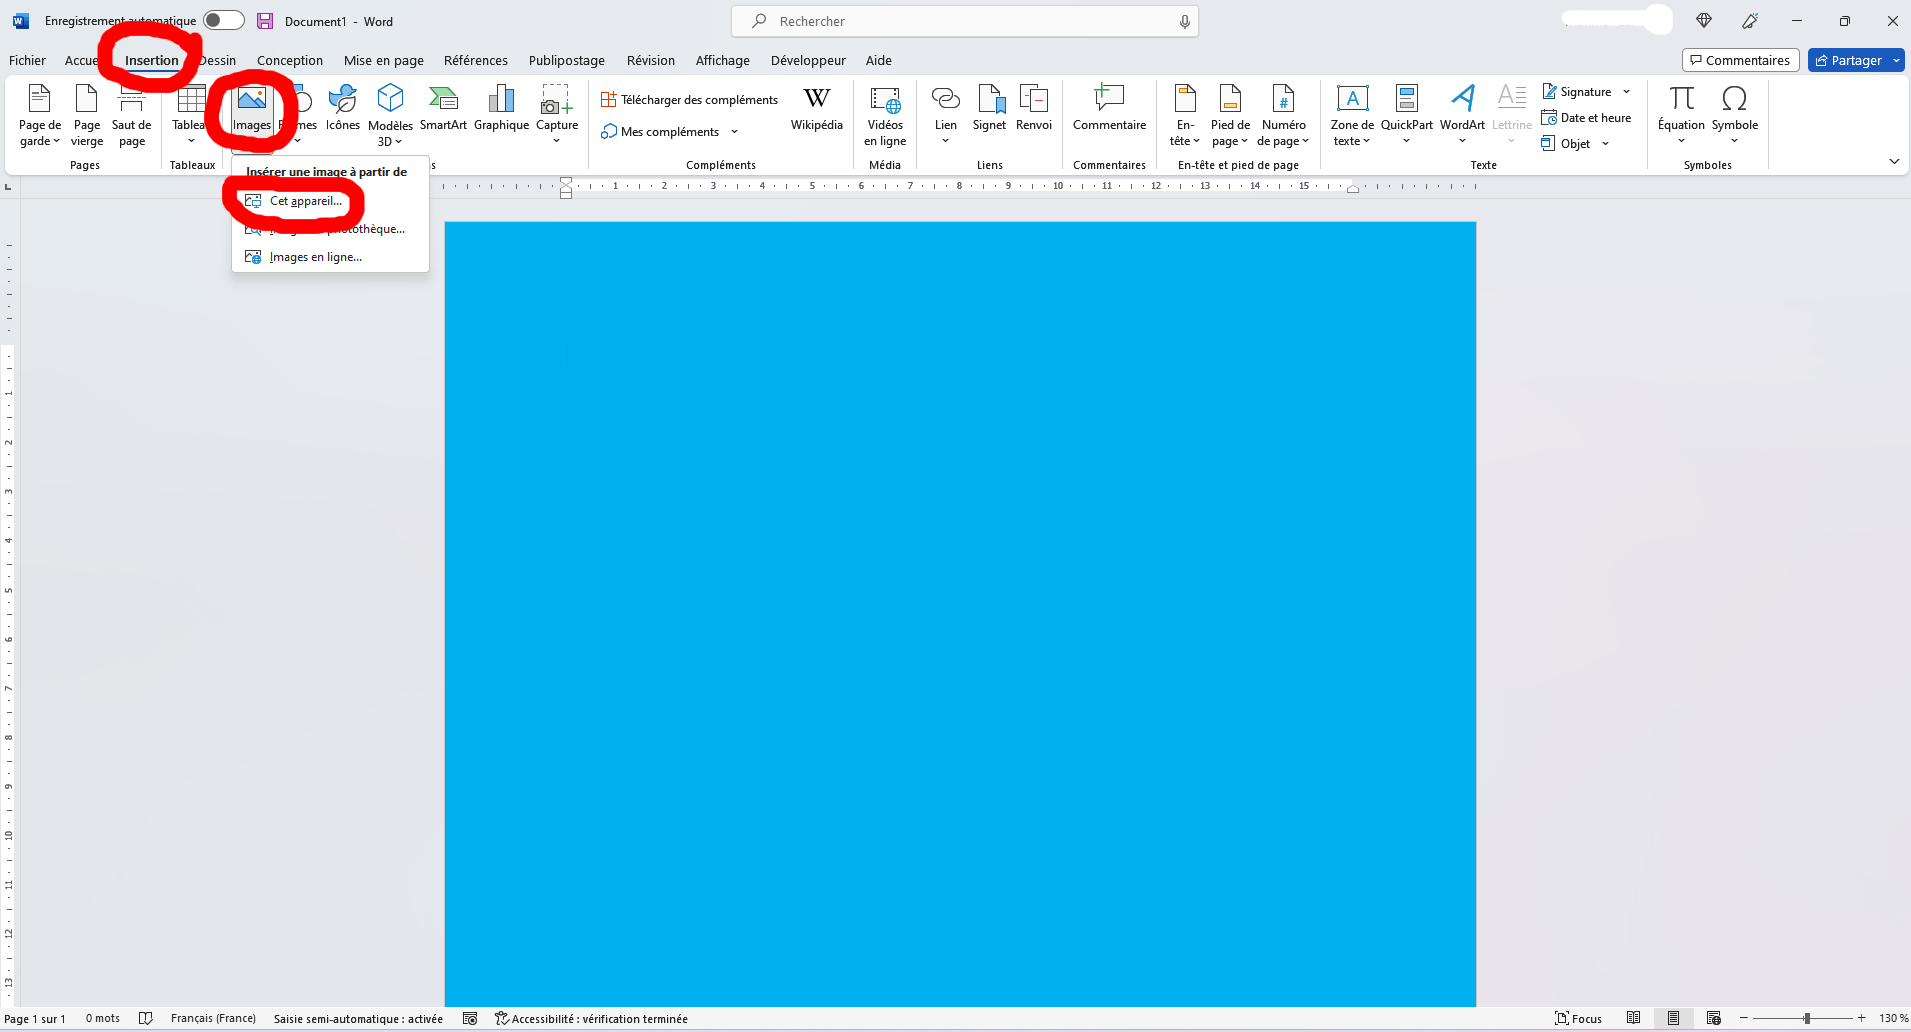Add a Commentaire to the document
The width and height of the screenshot is (1911, 1032).
(x=1109, y=109)
